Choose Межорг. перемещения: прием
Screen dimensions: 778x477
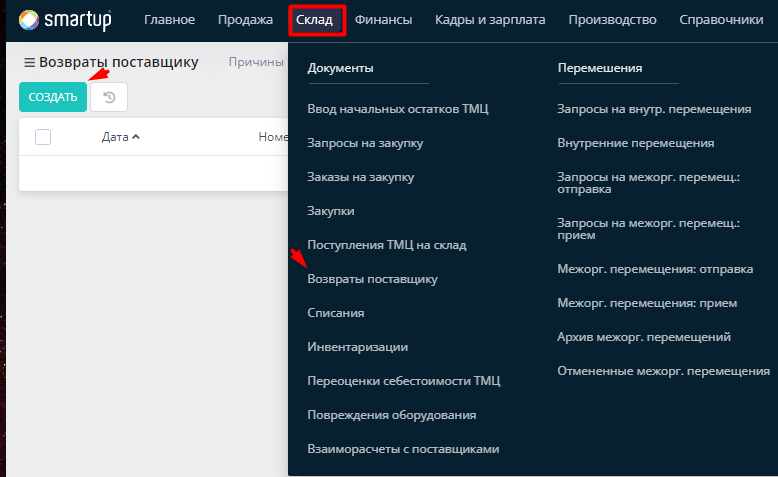[x=648, y=303]
